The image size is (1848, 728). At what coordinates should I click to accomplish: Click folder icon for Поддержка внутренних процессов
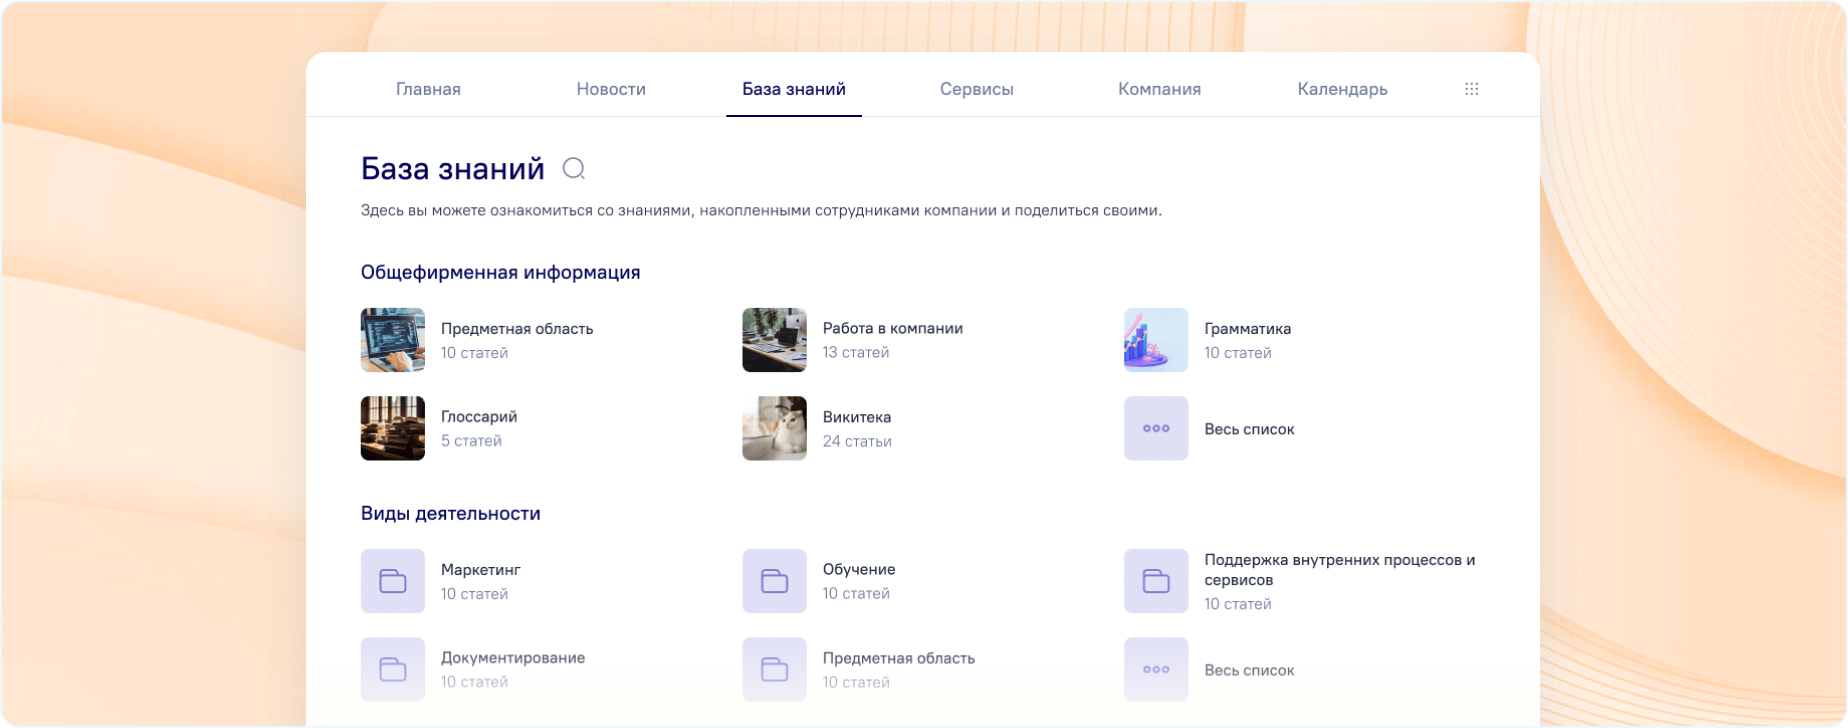1156,581
